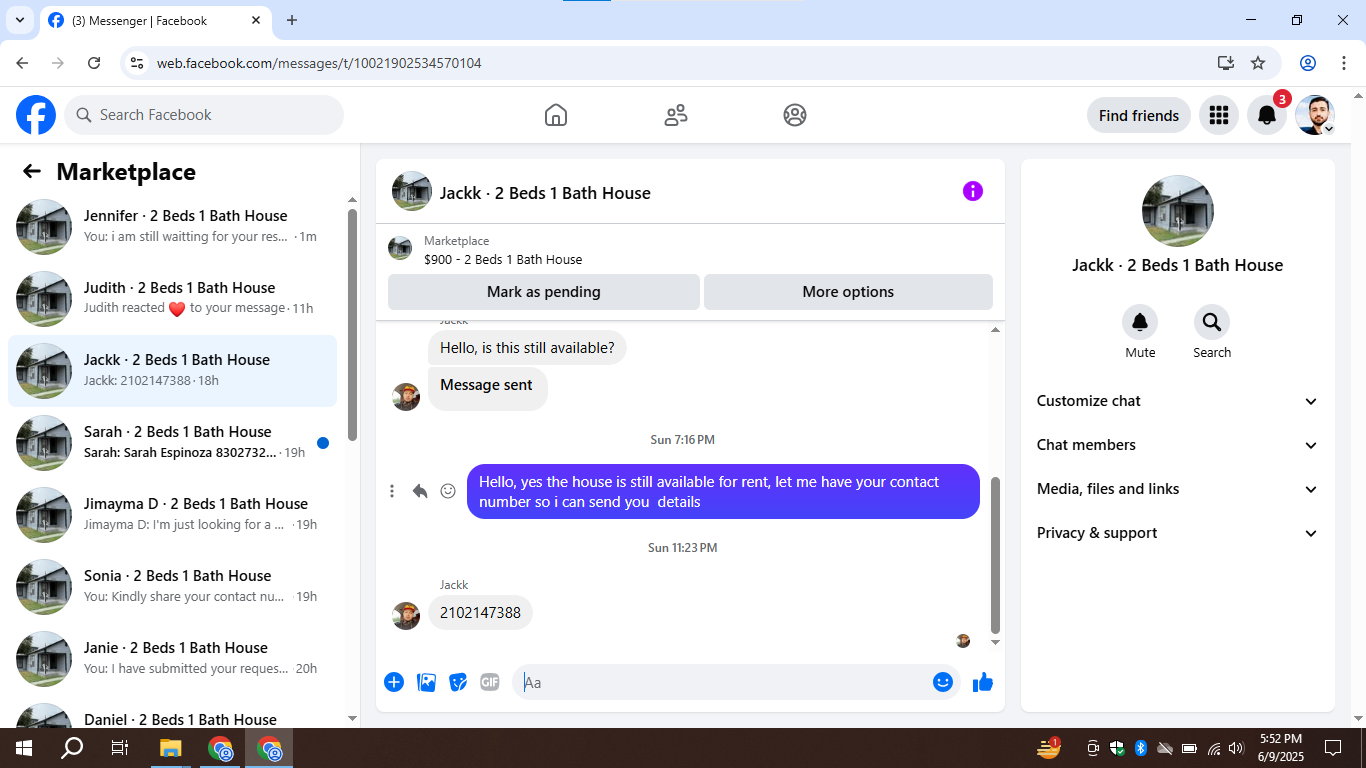Click the More options button

[x=848, y=292]
